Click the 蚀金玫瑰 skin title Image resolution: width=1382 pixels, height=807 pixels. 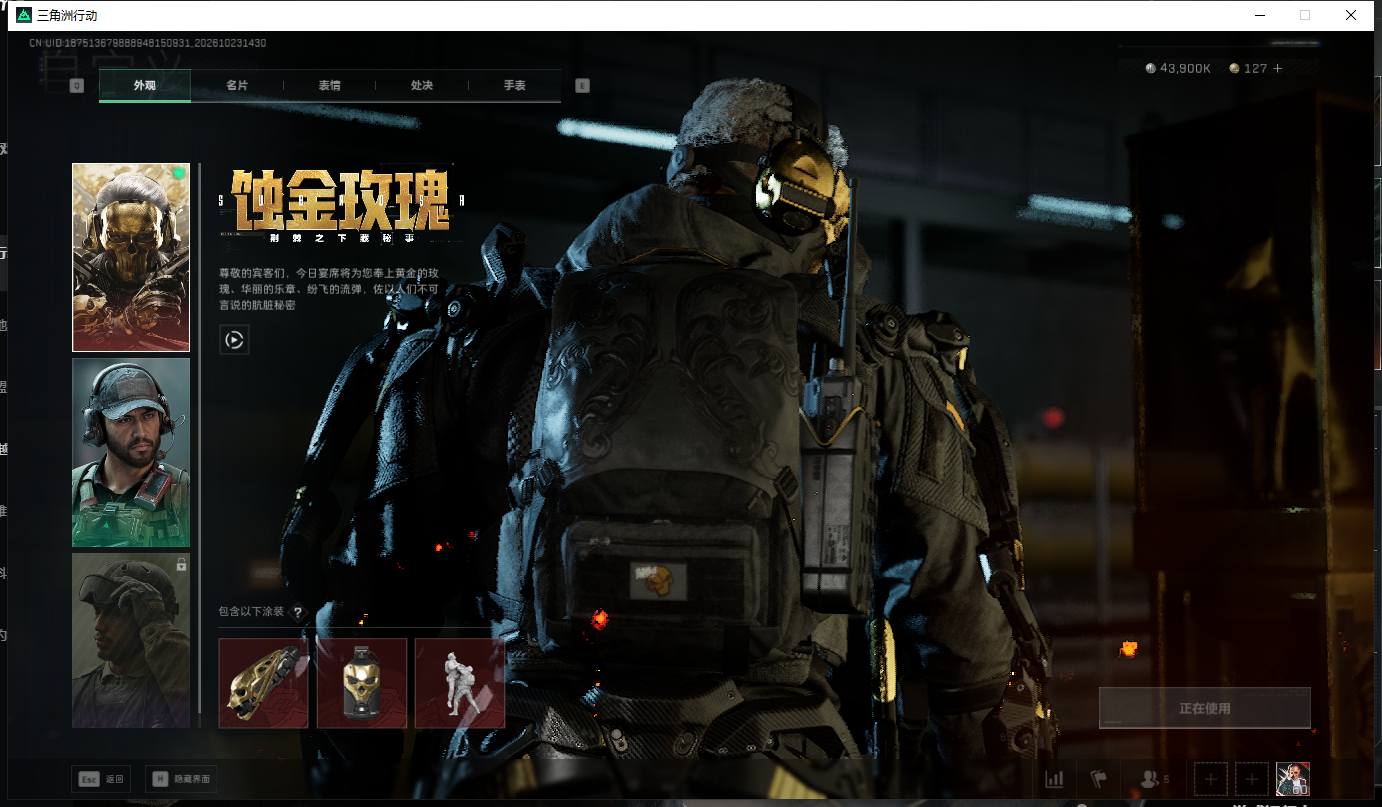pyautogui.click(x=341, y=200)
